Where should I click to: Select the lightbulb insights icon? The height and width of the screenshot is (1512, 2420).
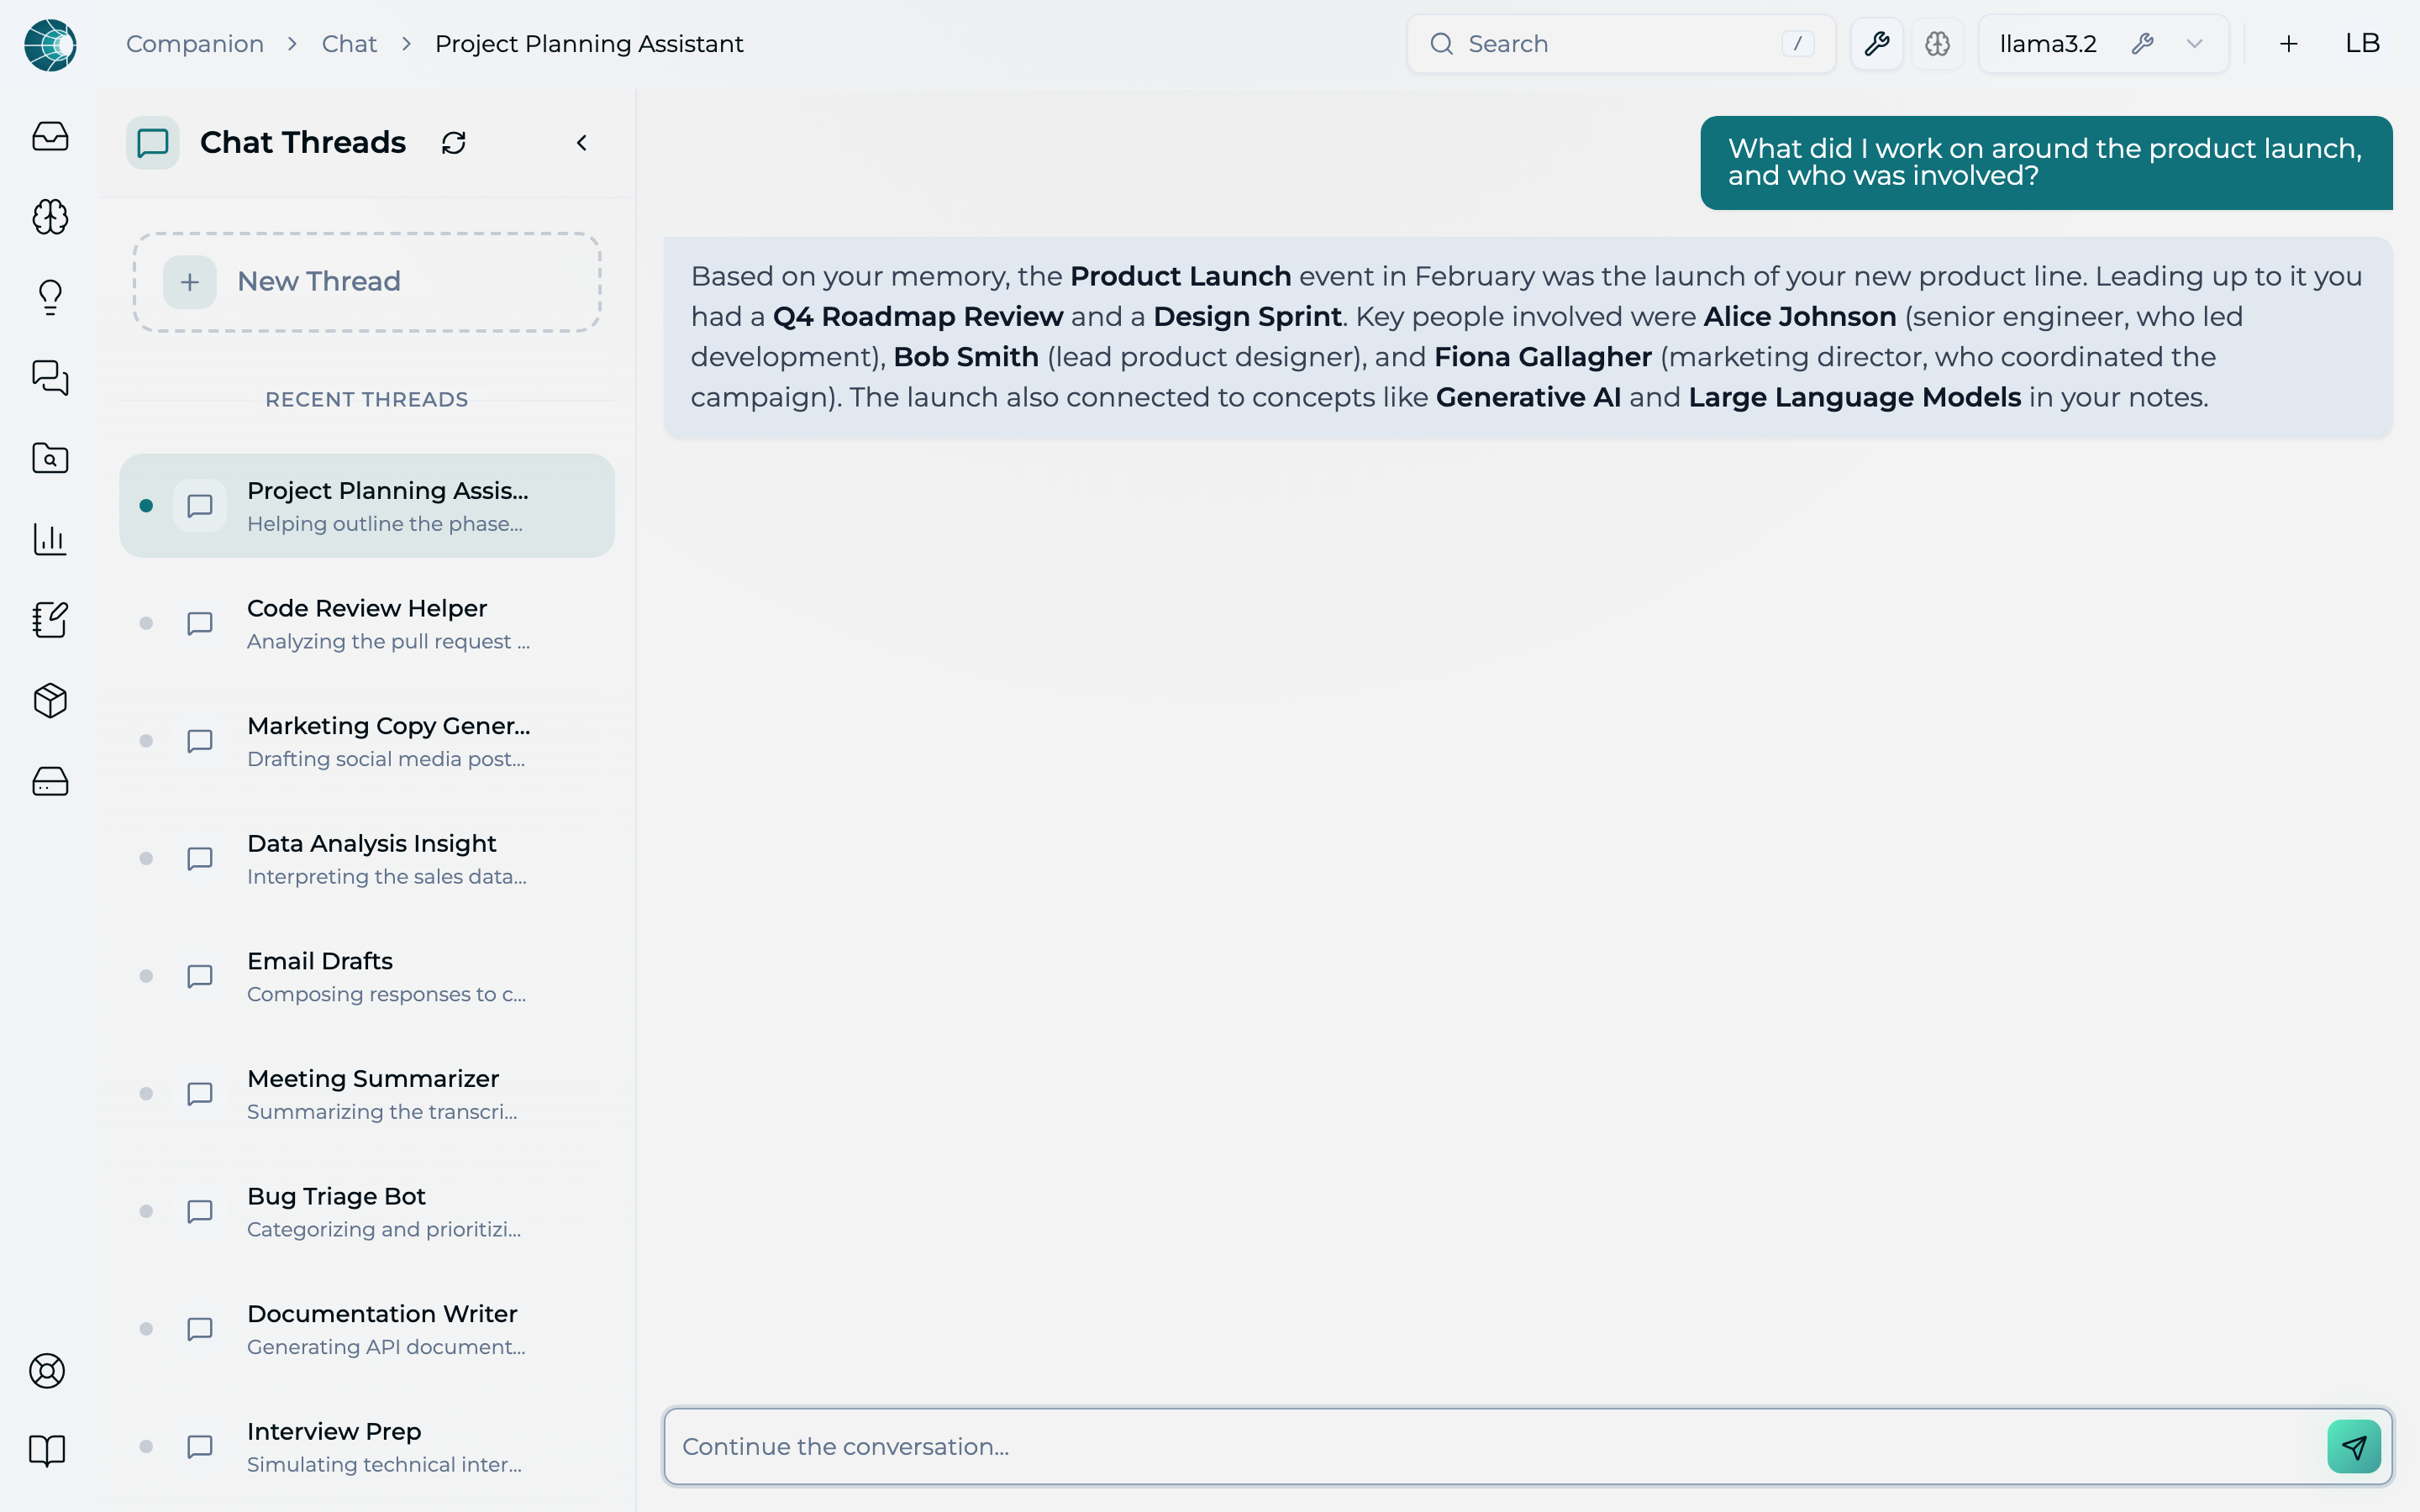(x=50, y=297)
